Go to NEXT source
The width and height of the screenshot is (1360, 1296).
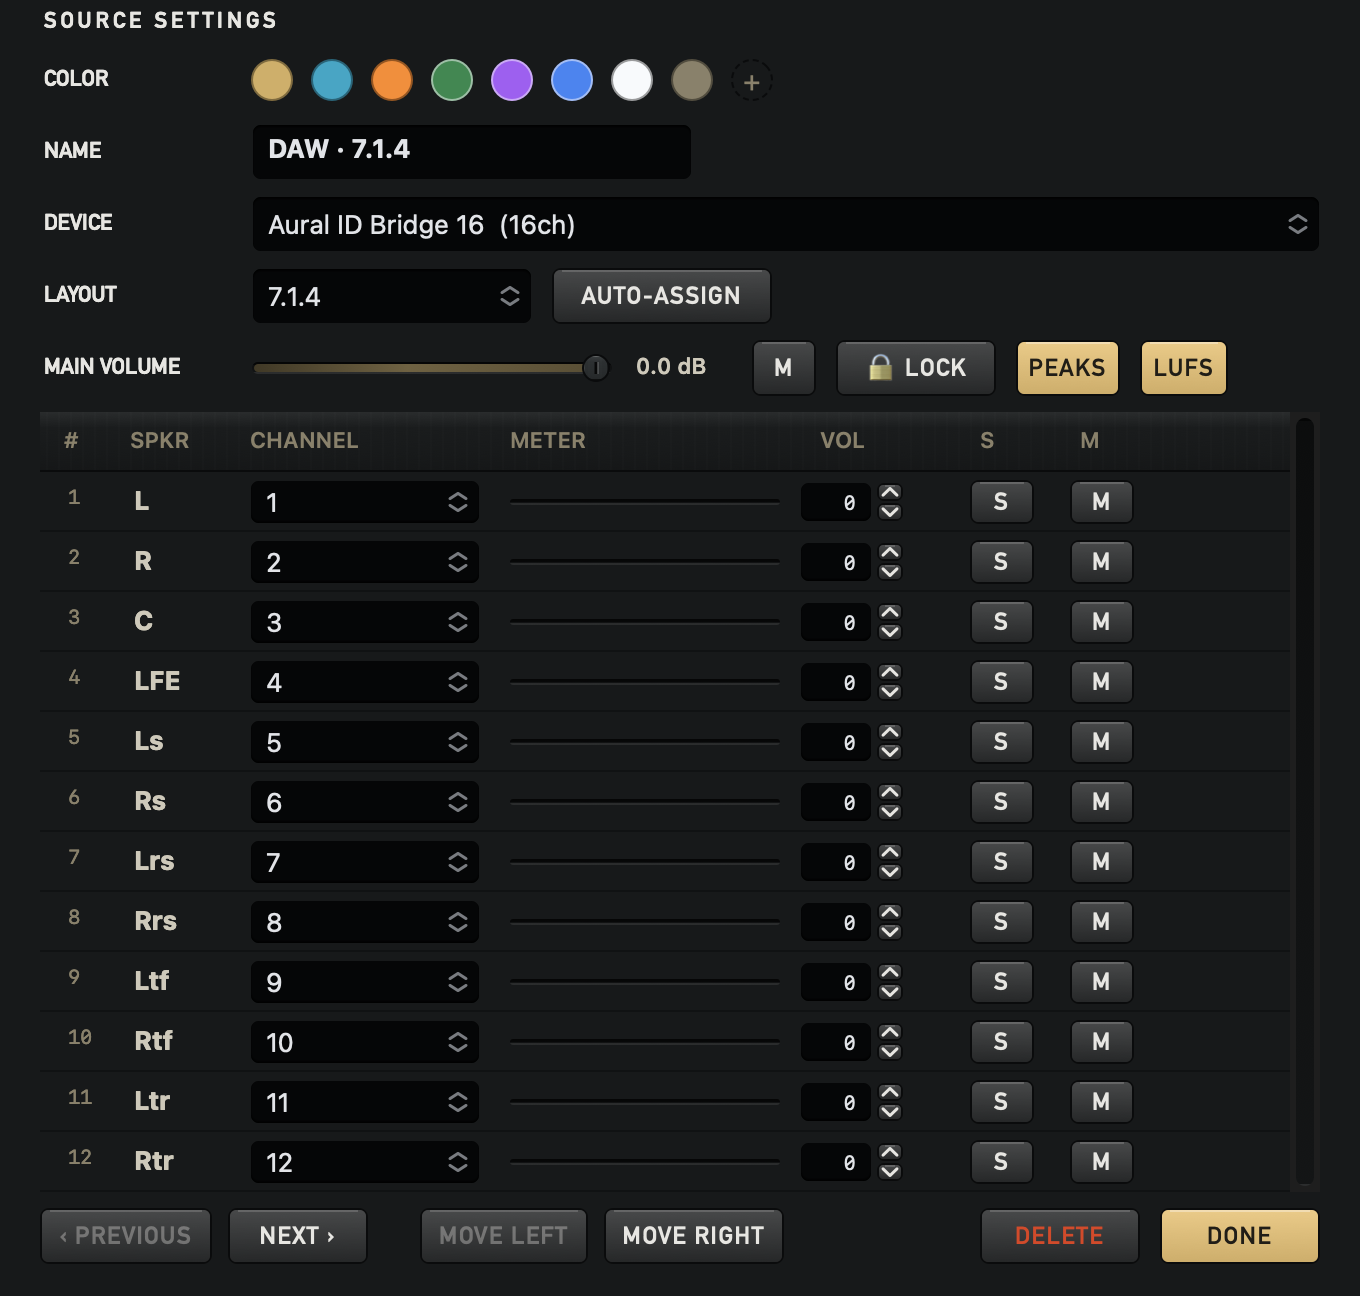(297, 1236)
